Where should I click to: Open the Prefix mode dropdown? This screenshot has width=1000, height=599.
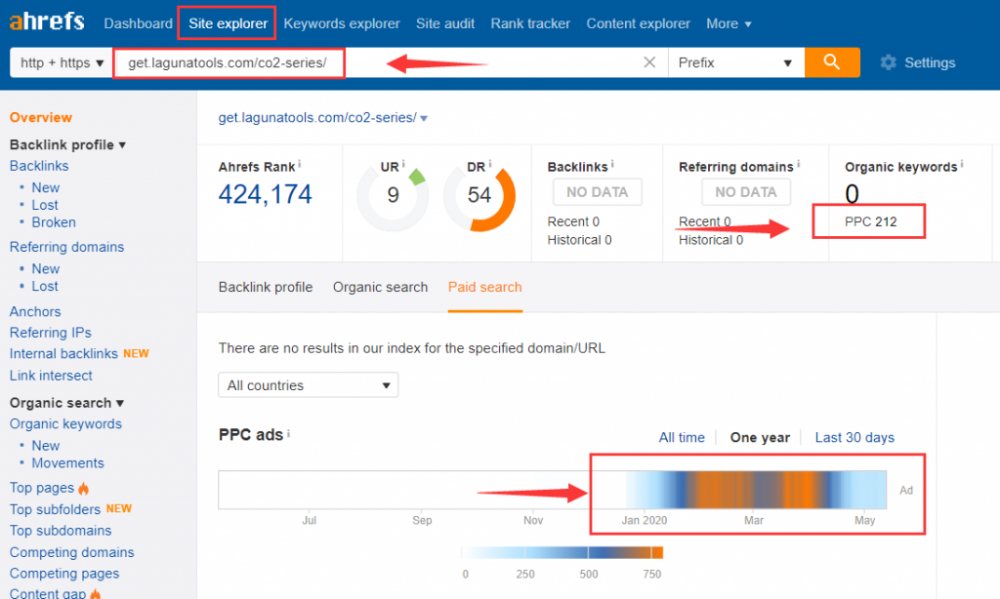(735, 62)
